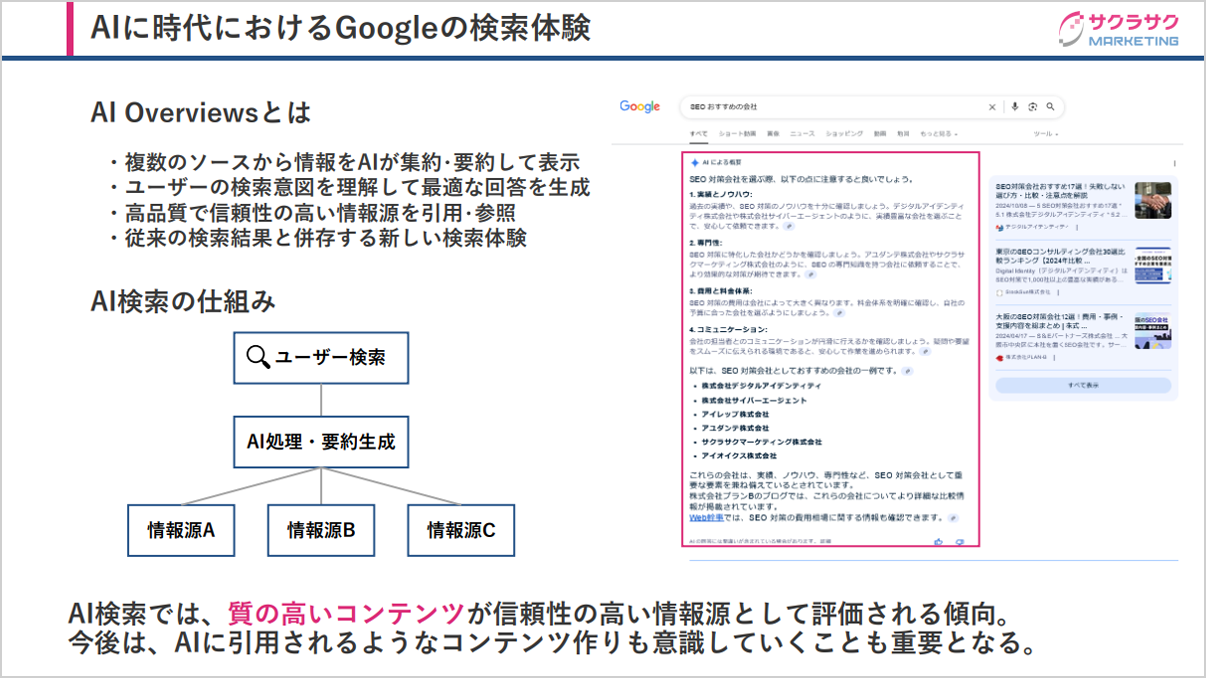Image resolution: width=1206 pixels, height=678 pixels.
Task: Select the 情報源C diagram box
Action: click(461, 530)
